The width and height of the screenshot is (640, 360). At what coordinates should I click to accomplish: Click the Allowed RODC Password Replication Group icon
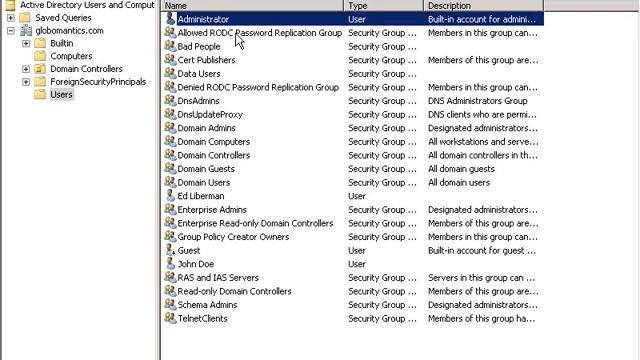[x=170, y=32]
